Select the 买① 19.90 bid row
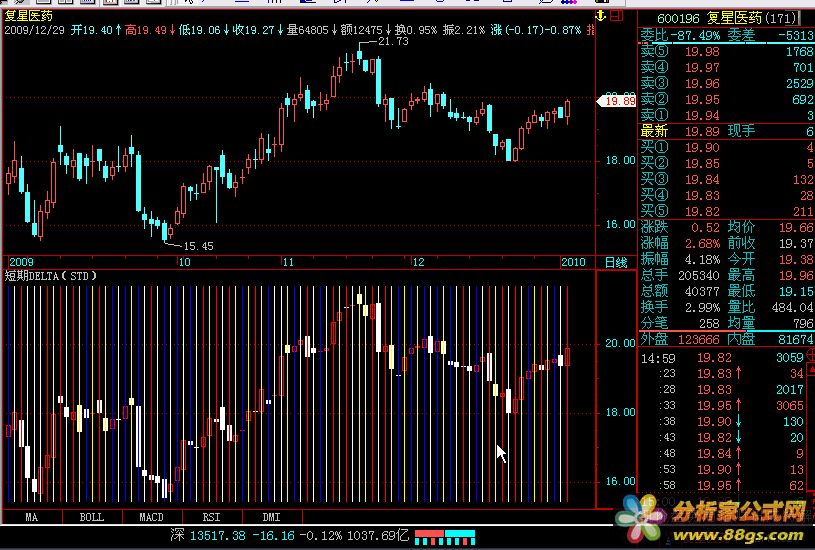 click(x=727, y=147)
